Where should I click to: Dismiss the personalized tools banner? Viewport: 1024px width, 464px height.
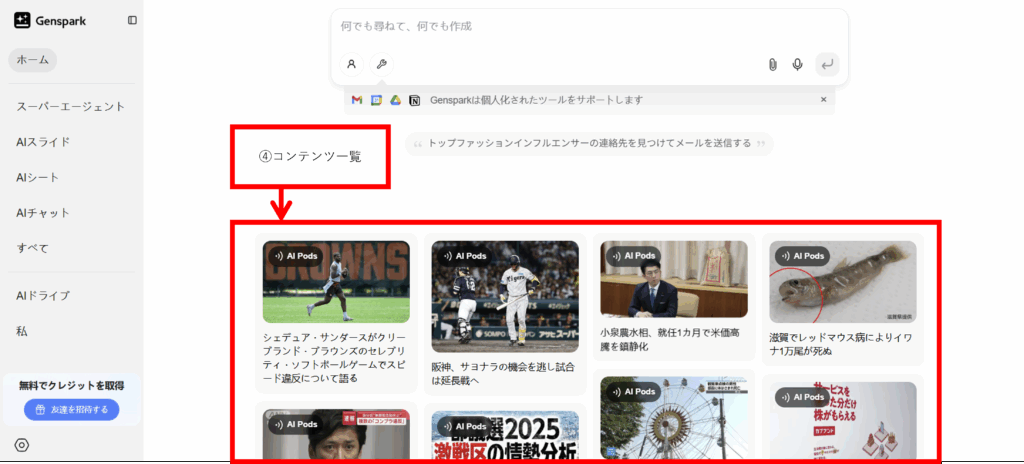pos(823,100)
